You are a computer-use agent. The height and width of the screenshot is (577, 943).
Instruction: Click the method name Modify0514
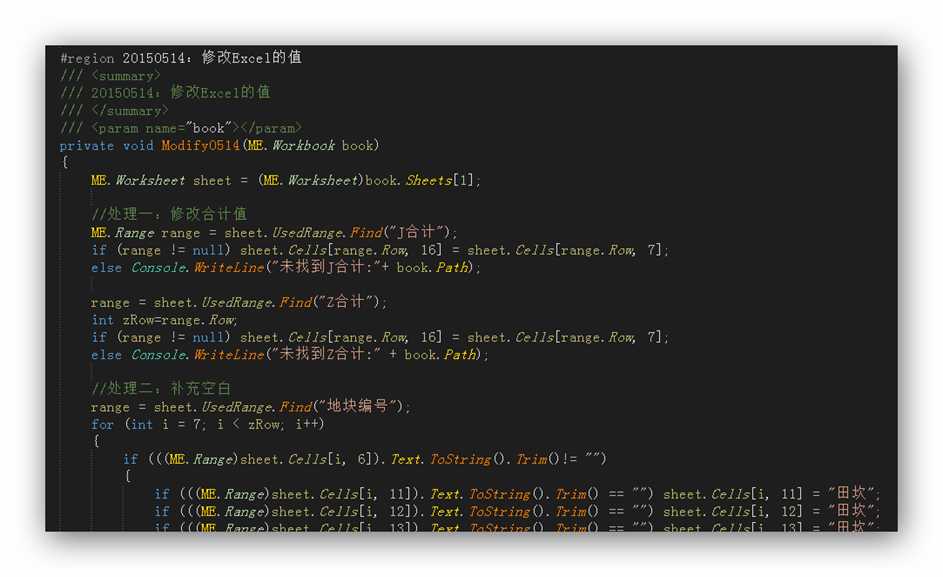pyautogui.click(x=200, y=146)
